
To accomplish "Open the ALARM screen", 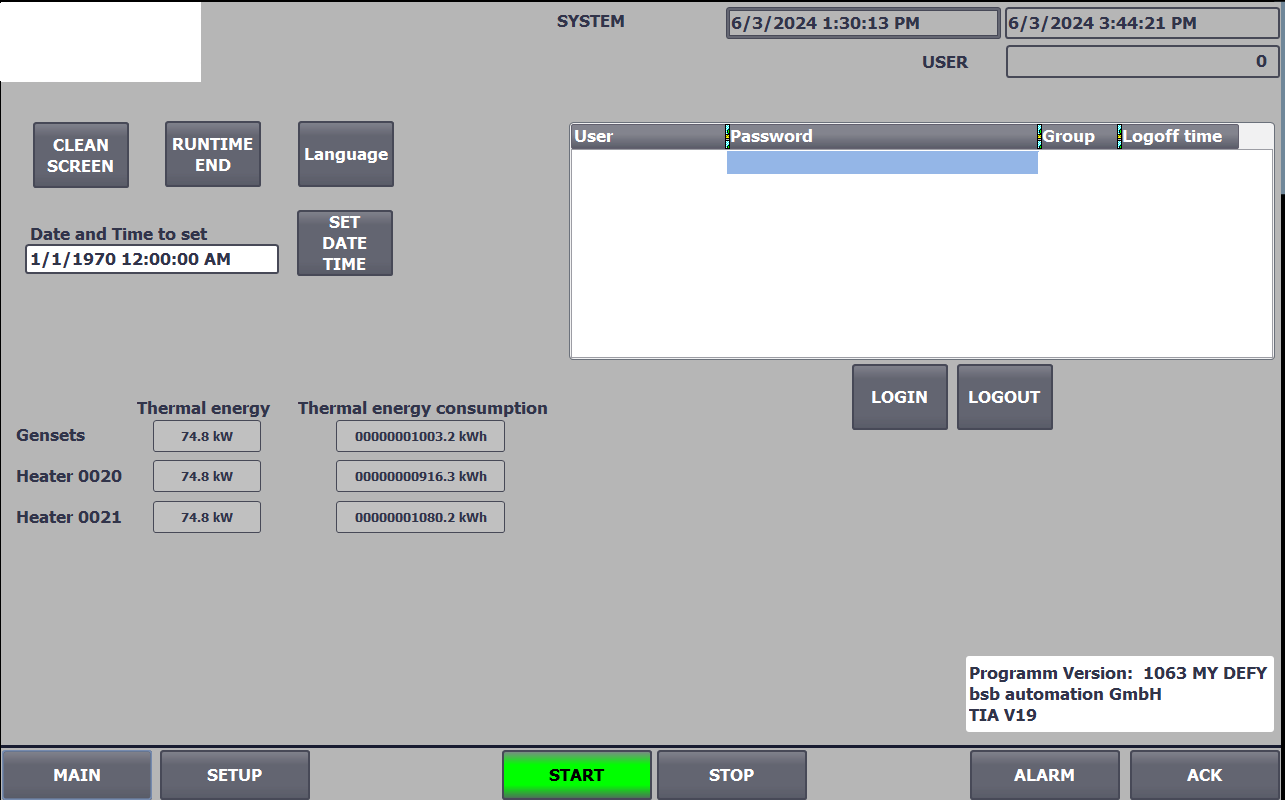I will click(1044, 775).
